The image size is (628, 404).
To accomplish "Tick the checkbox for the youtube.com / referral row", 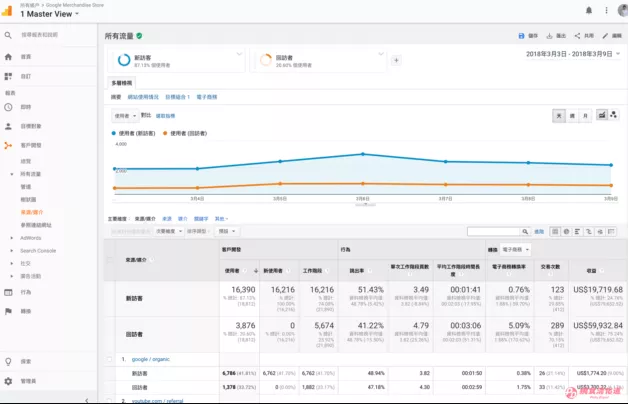I will click(x=109, y=400).
